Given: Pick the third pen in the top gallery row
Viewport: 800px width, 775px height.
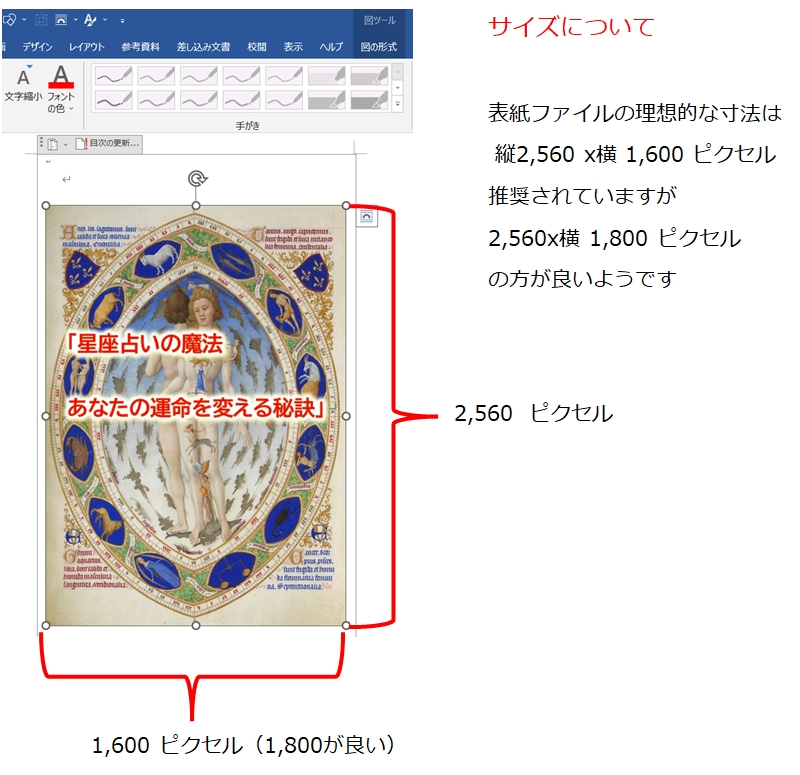Looking at the screenshot, I should [x=198, y=76].
